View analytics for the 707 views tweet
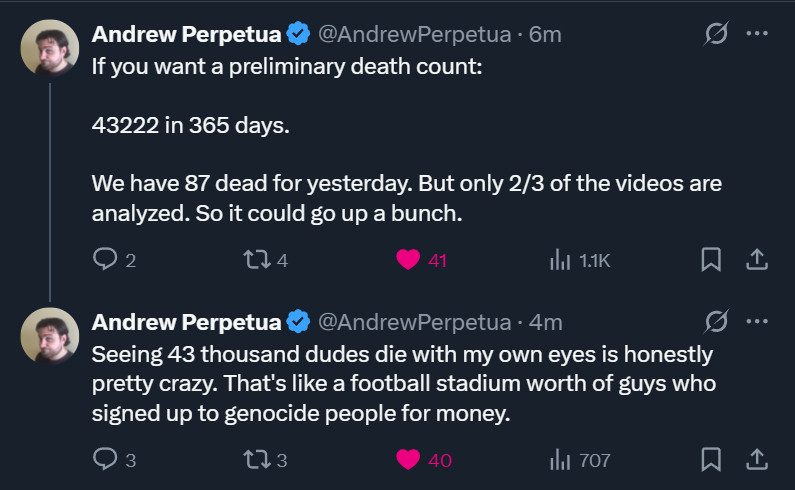The width and height of the screenshot is (795, 490). click(x=560, y=460)
